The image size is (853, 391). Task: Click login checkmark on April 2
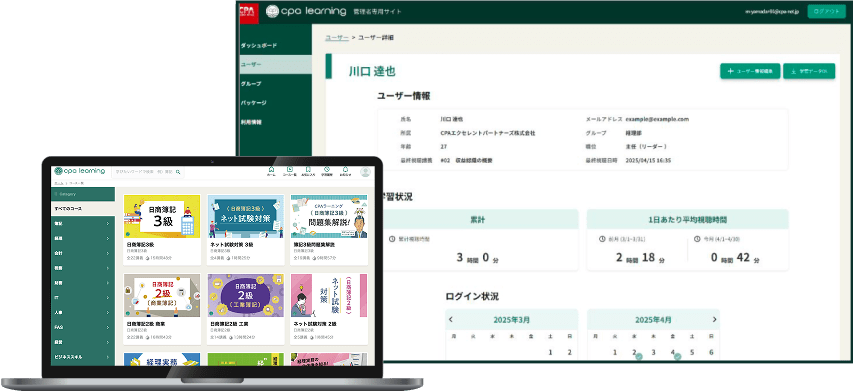pos(639,357)
